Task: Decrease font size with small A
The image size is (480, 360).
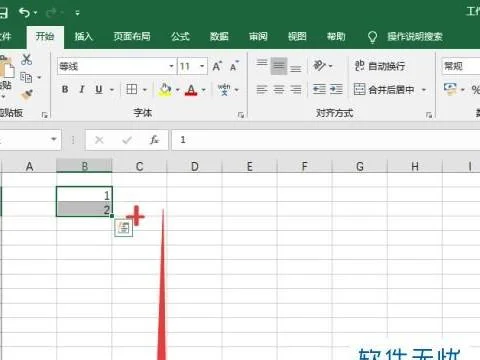Action: tap(234, 66)
